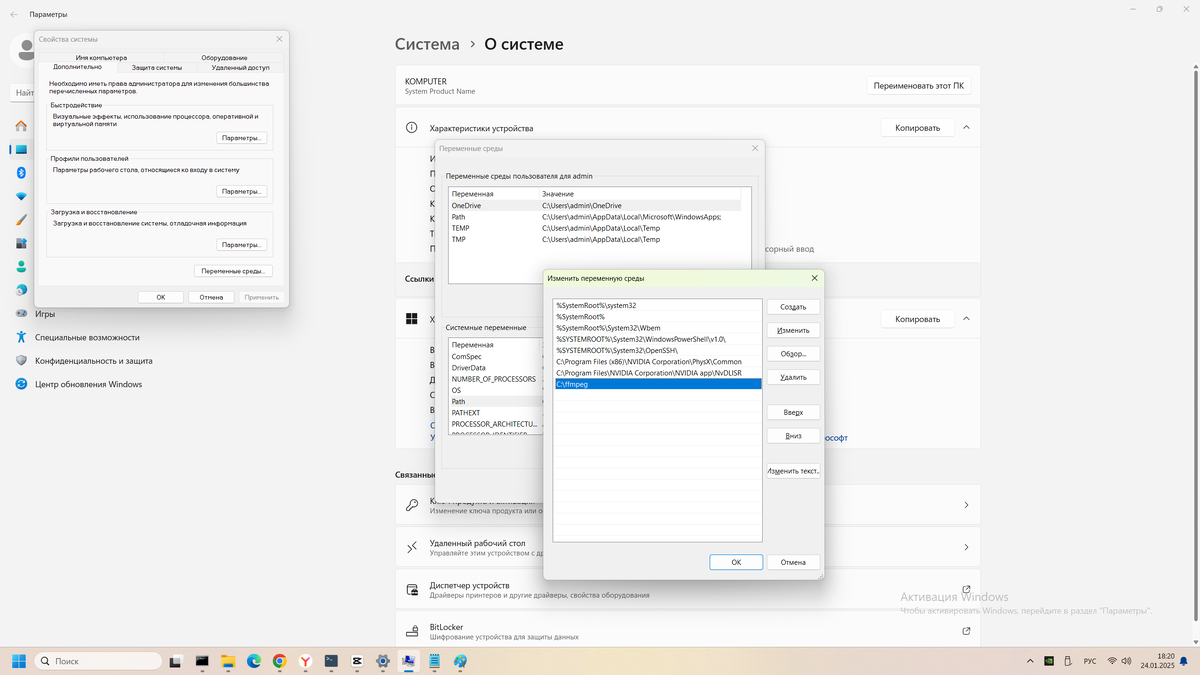Open Network Wi-Fi icon in Settings sidebar
The height and width of the screenshot is (675, 1200).
pyautogui.click(x=21, y=196)
